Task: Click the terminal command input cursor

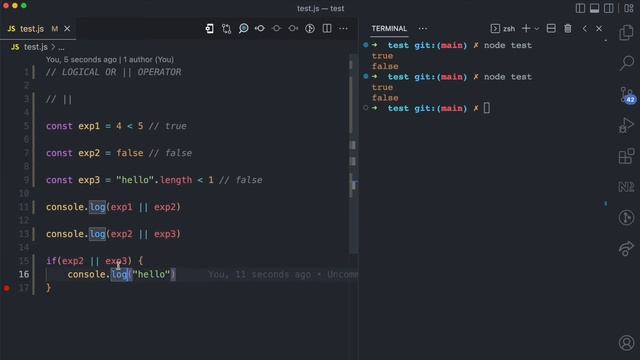Action: [x=487, y=108]
